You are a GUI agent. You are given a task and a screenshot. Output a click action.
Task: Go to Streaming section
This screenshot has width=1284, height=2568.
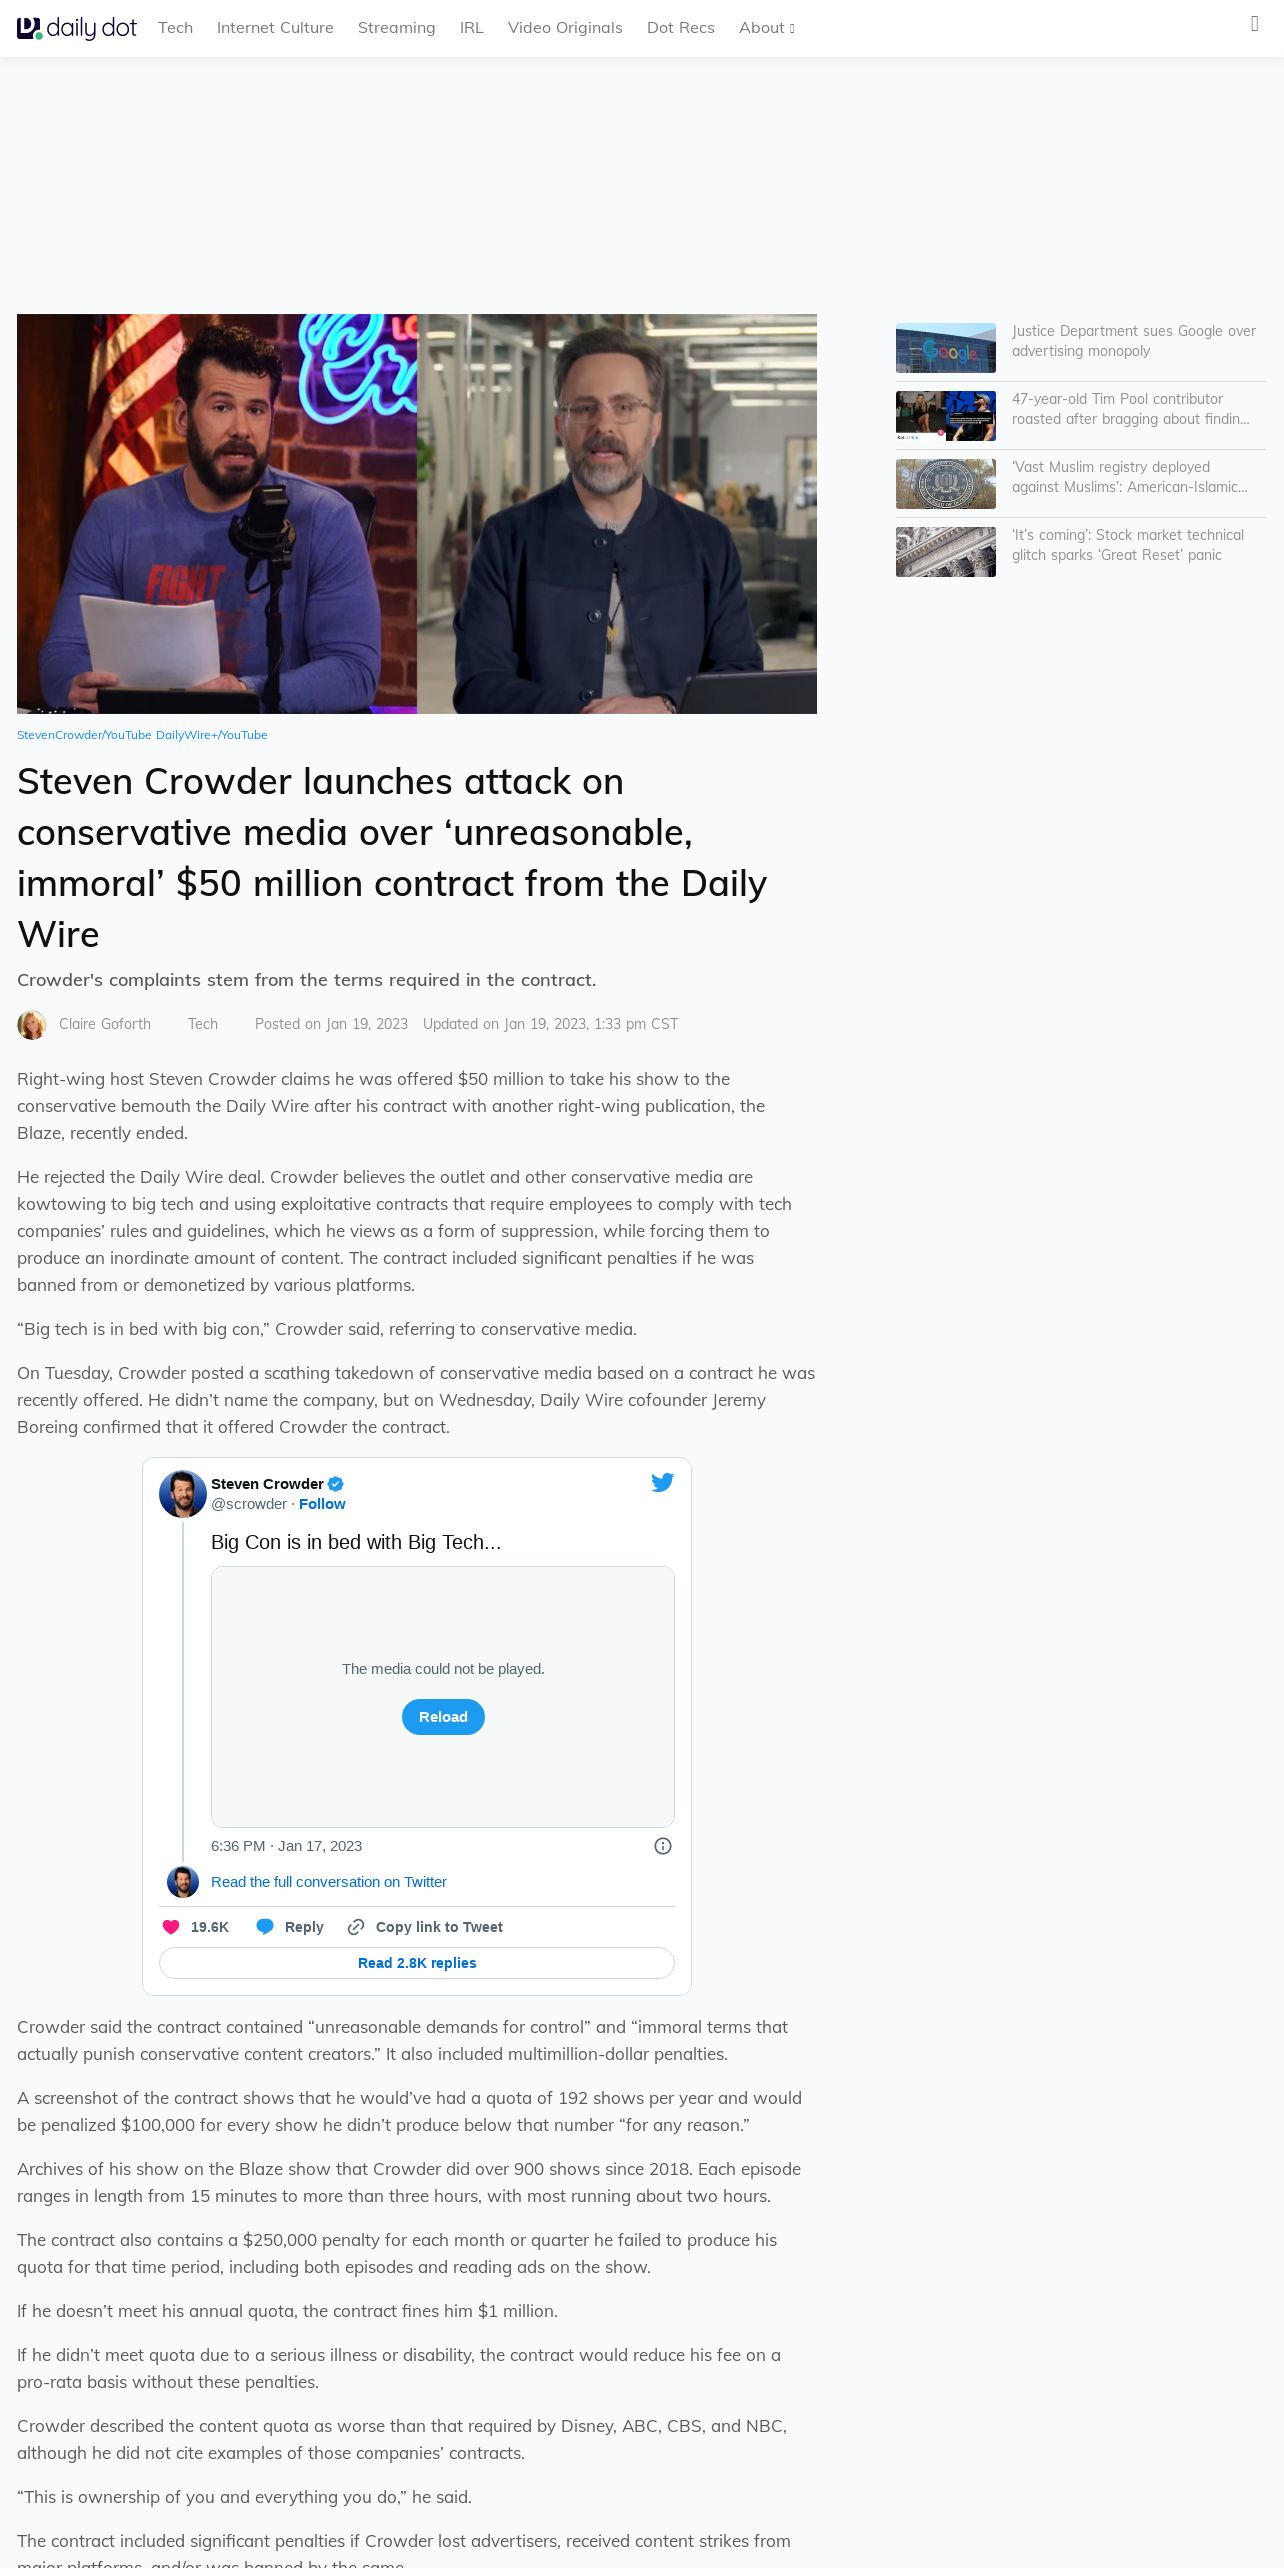[x=397, y=28]
